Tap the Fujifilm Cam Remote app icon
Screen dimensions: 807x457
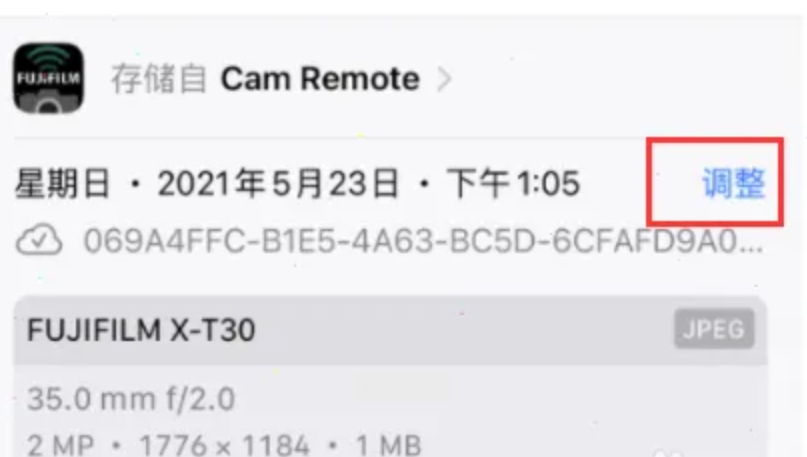pos(48,78)
